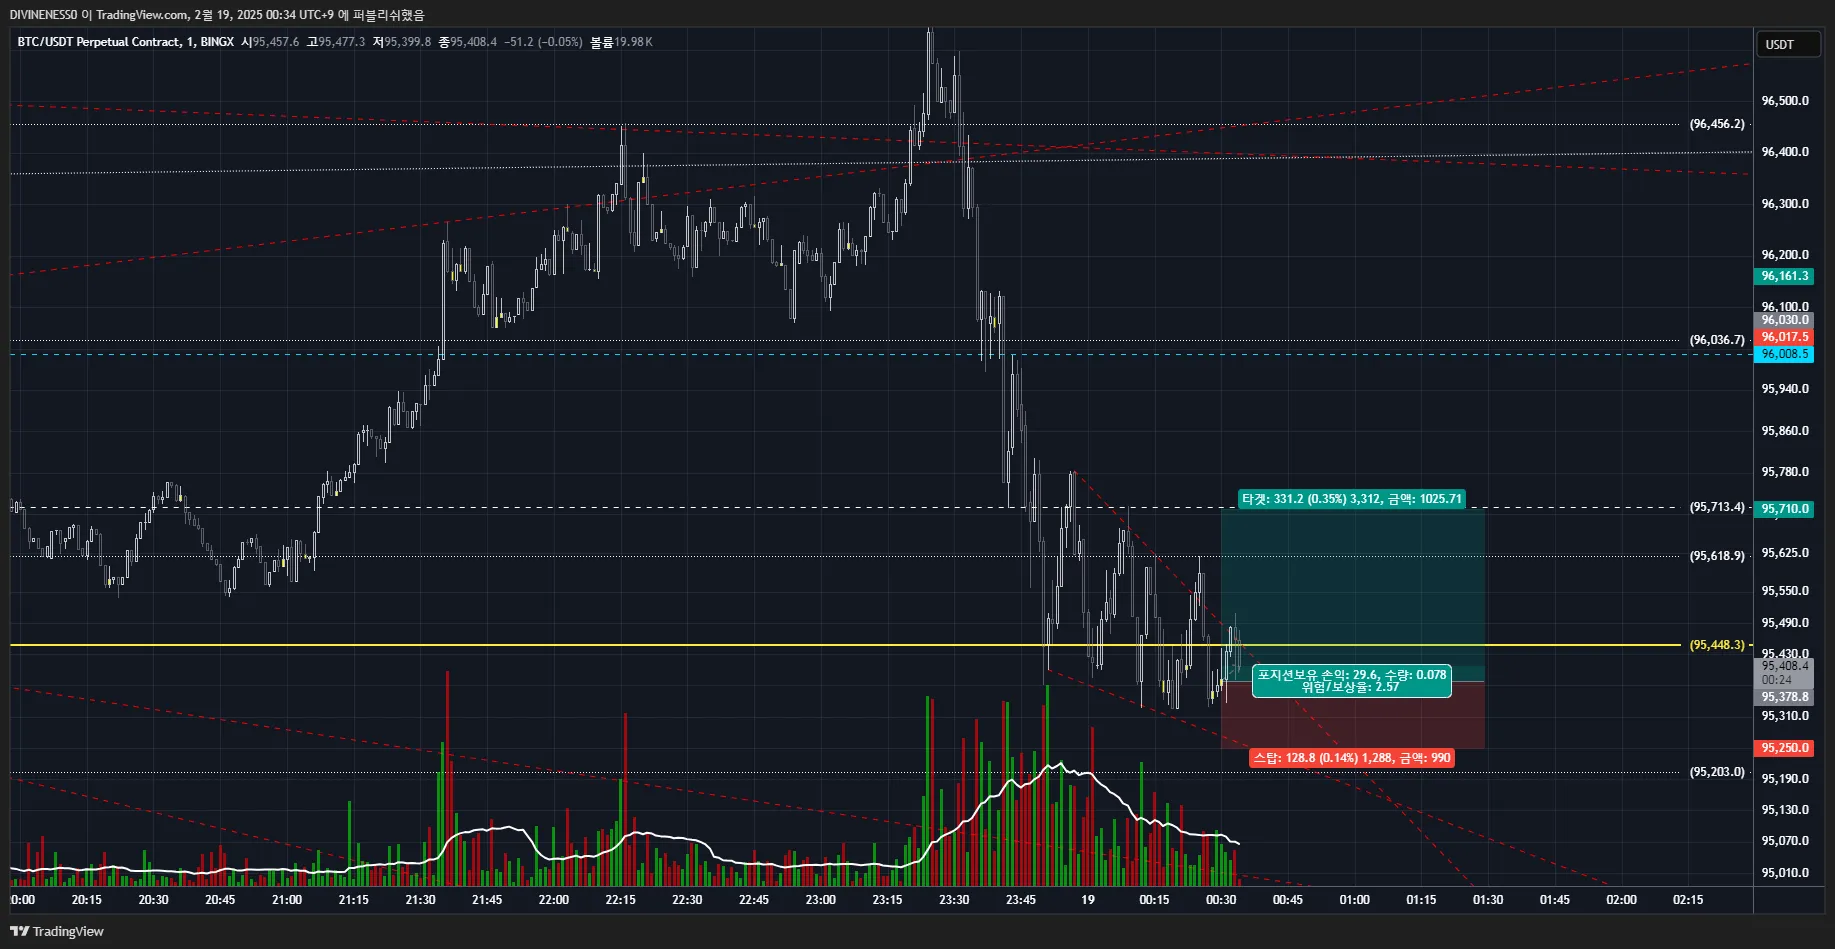This screenshot has width=1835, height=949.
Task: Click the 01:15 time axis label
Action: [1421, 900]
